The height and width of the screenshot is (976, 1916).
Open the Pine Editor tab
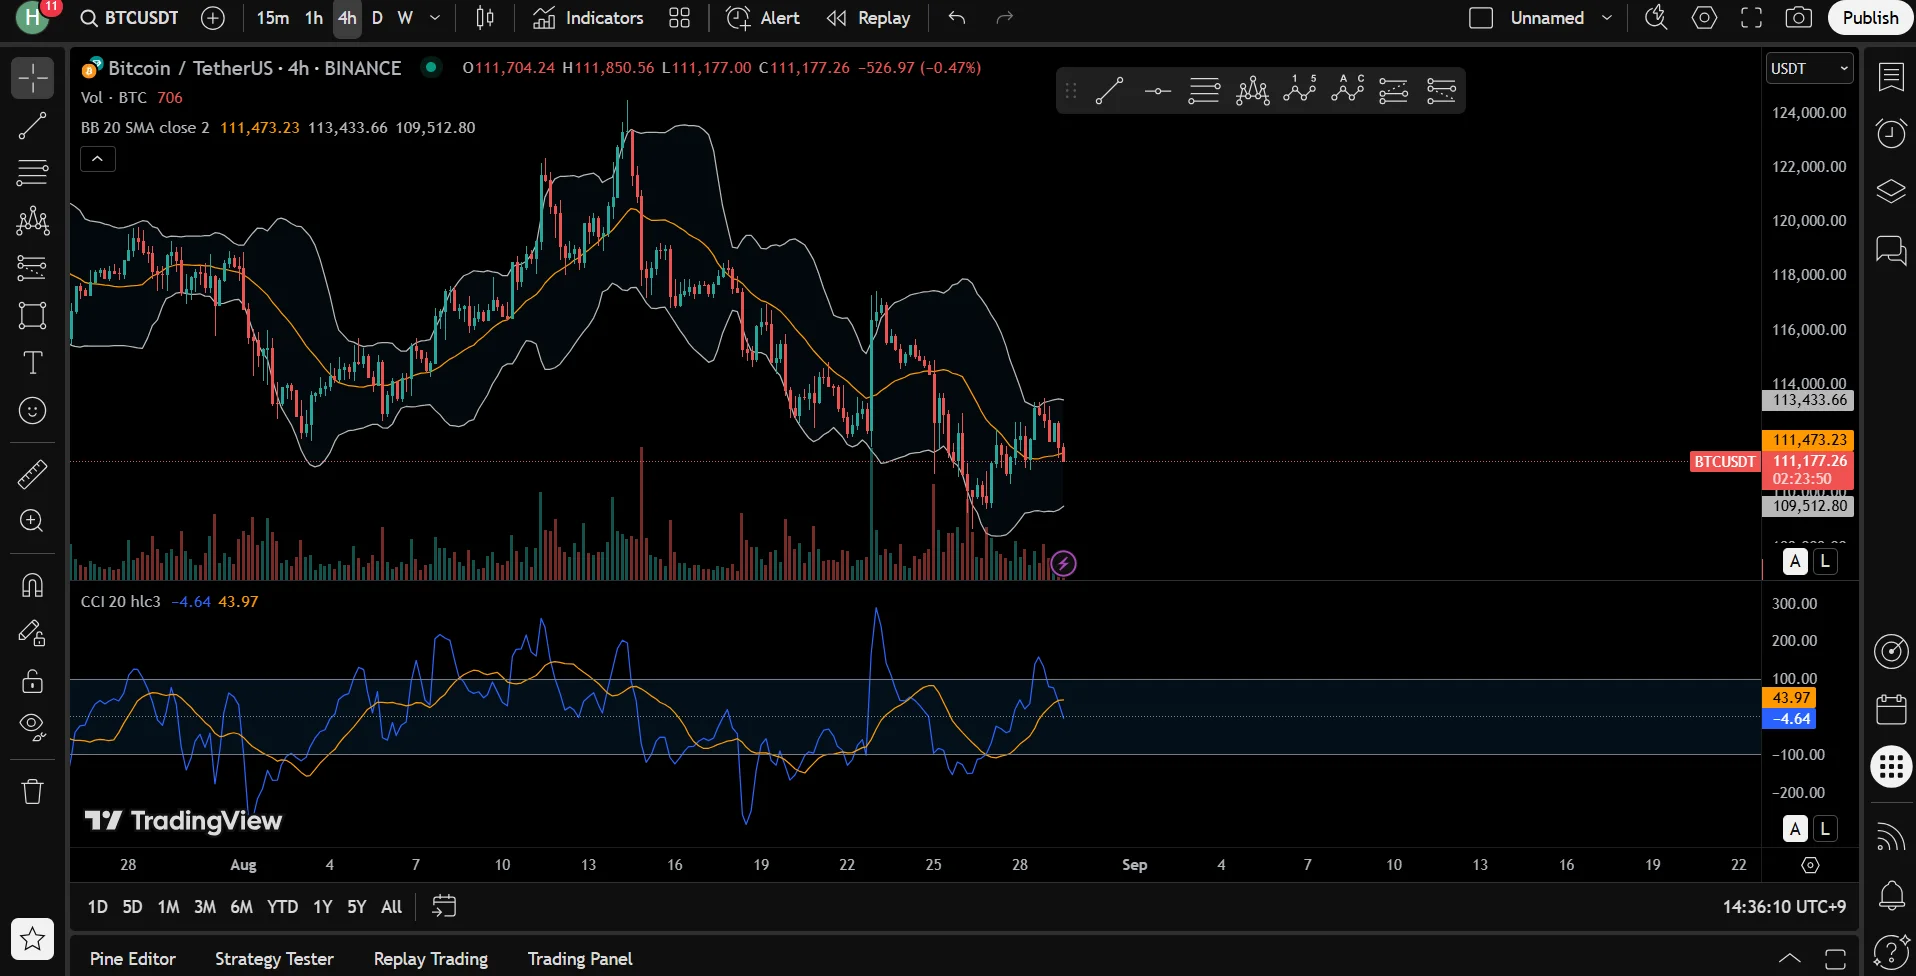tap(132, 958)
